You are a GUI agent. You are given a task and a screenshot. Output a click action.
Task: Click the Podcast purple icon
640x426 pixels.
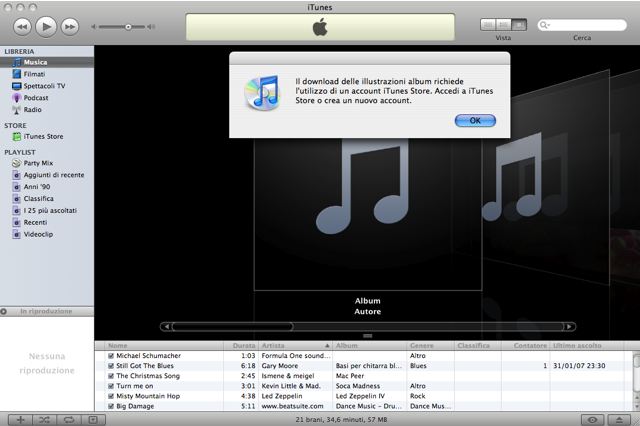pos(17,98)
